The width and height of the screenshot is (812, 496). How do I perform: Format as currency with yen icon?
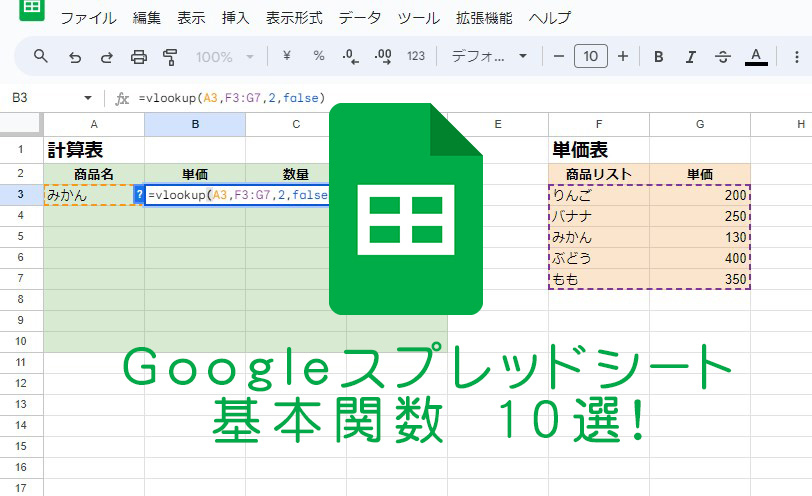point(287,55)
